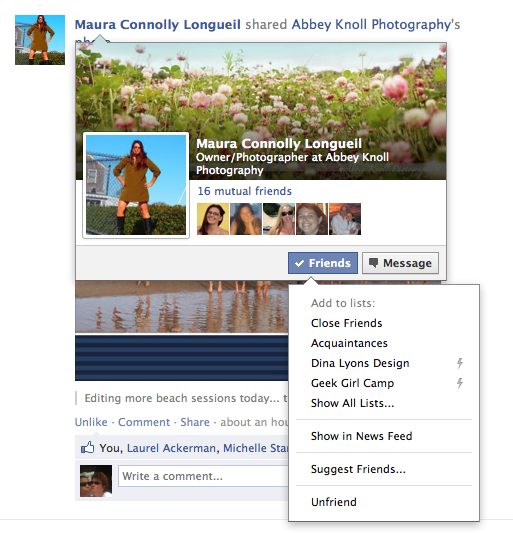Image resolution: width=513 pixels, height=533 pixels.
Task: Click the lightning bolt beside Geek Girl Camp
Action: pos(460,383)
